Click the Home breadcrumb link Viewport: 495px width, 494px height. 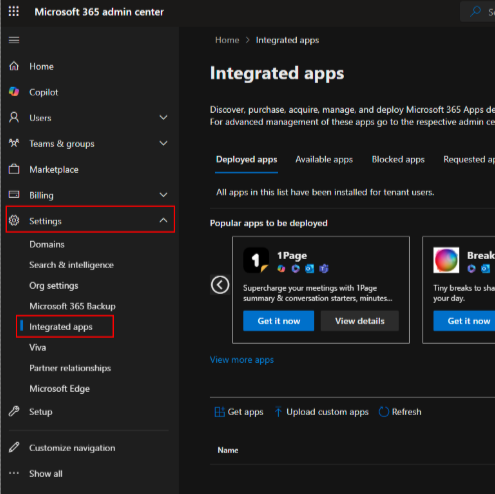[227, 40]
